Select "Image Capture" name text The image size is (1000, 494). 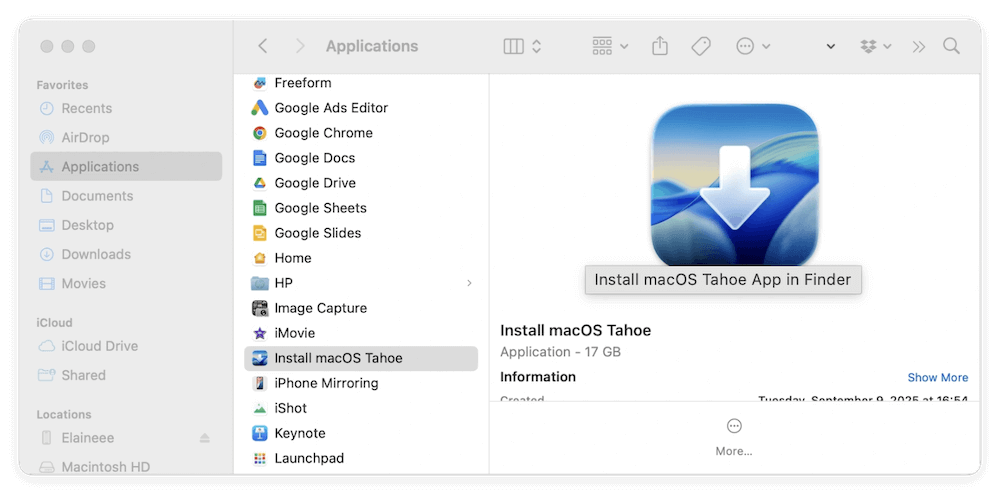pos(321,308)
